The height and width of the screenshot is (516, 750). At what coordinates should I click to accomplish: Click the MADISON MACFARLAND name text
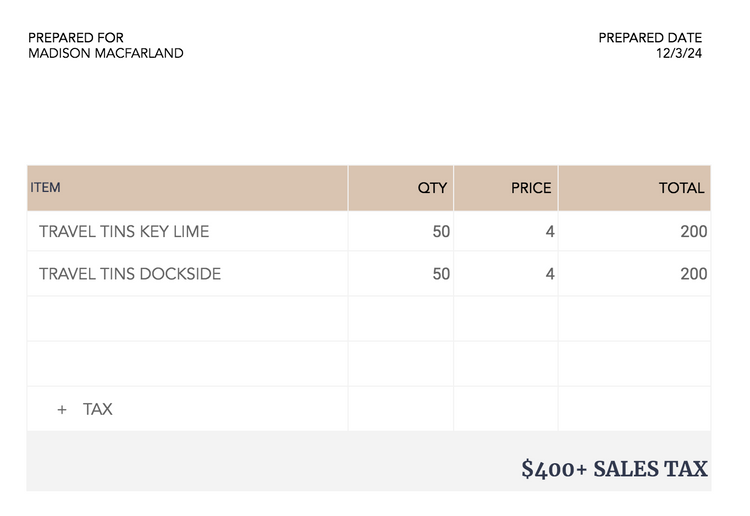pos(106,53)
